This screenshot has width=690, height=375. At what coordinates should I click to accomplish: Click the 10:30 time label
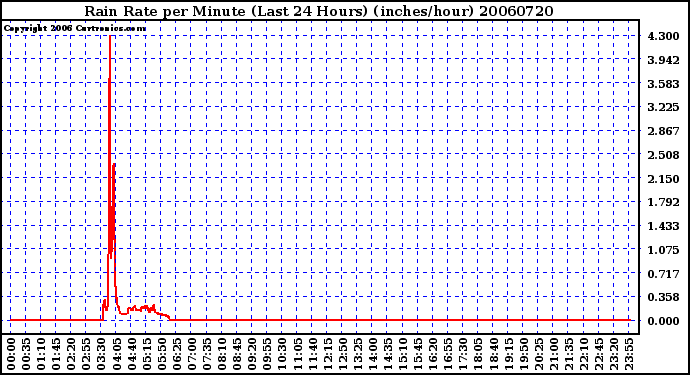pos(282,354)
